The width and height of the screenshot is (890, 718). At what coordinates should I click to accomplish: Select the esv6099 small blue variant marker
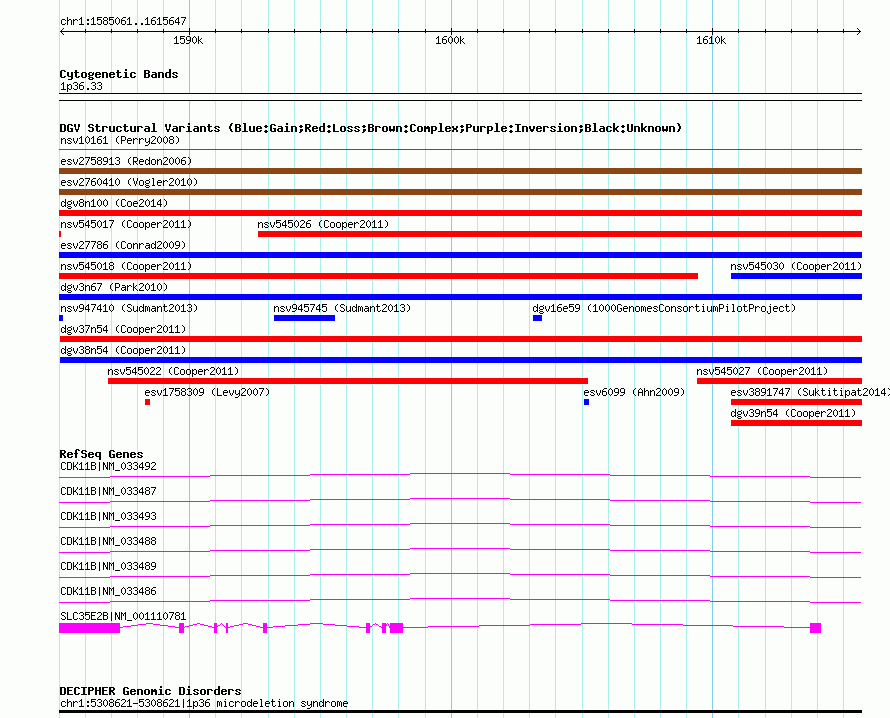point(586,402)
